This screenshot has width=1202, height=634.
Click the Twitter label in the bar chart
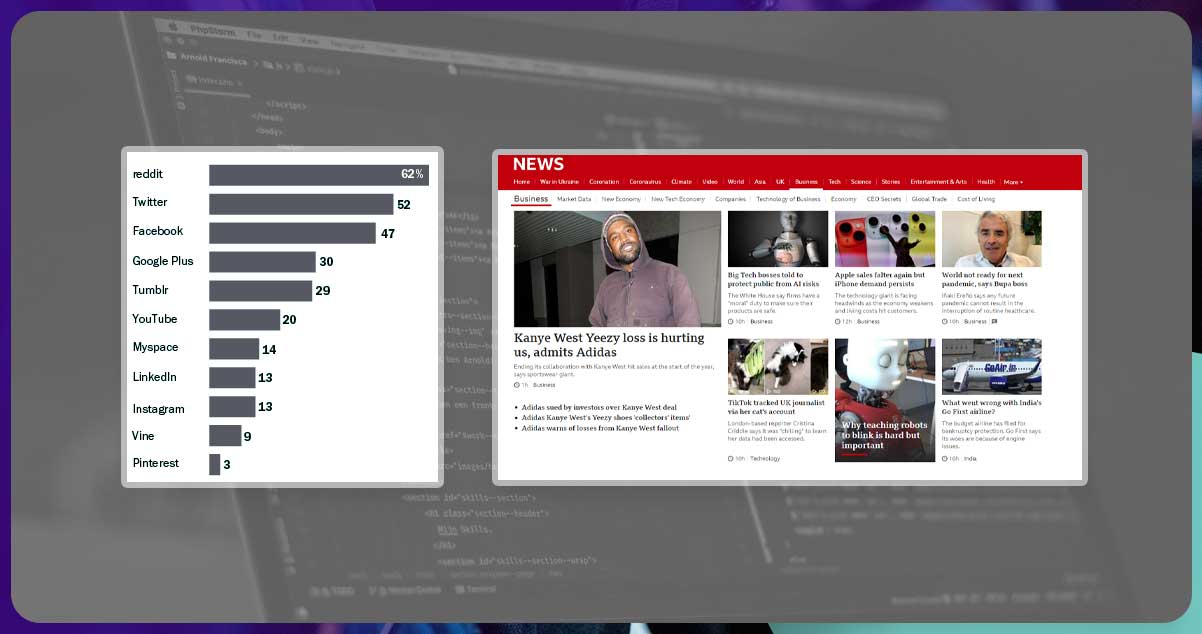(150, 202)
